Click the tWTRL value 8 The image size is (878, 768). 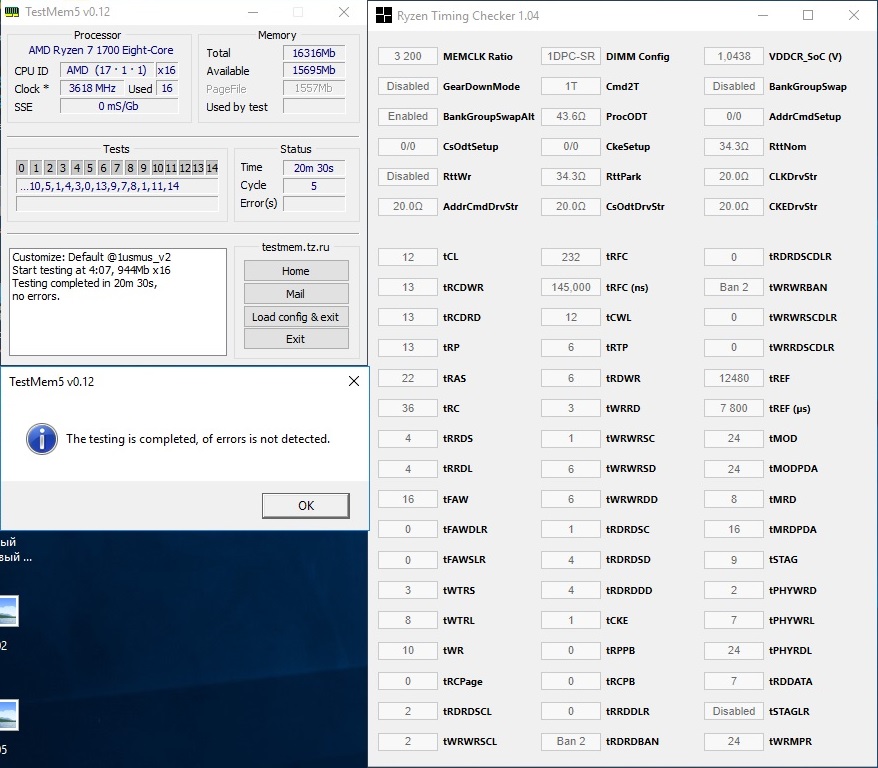(408, 620)
